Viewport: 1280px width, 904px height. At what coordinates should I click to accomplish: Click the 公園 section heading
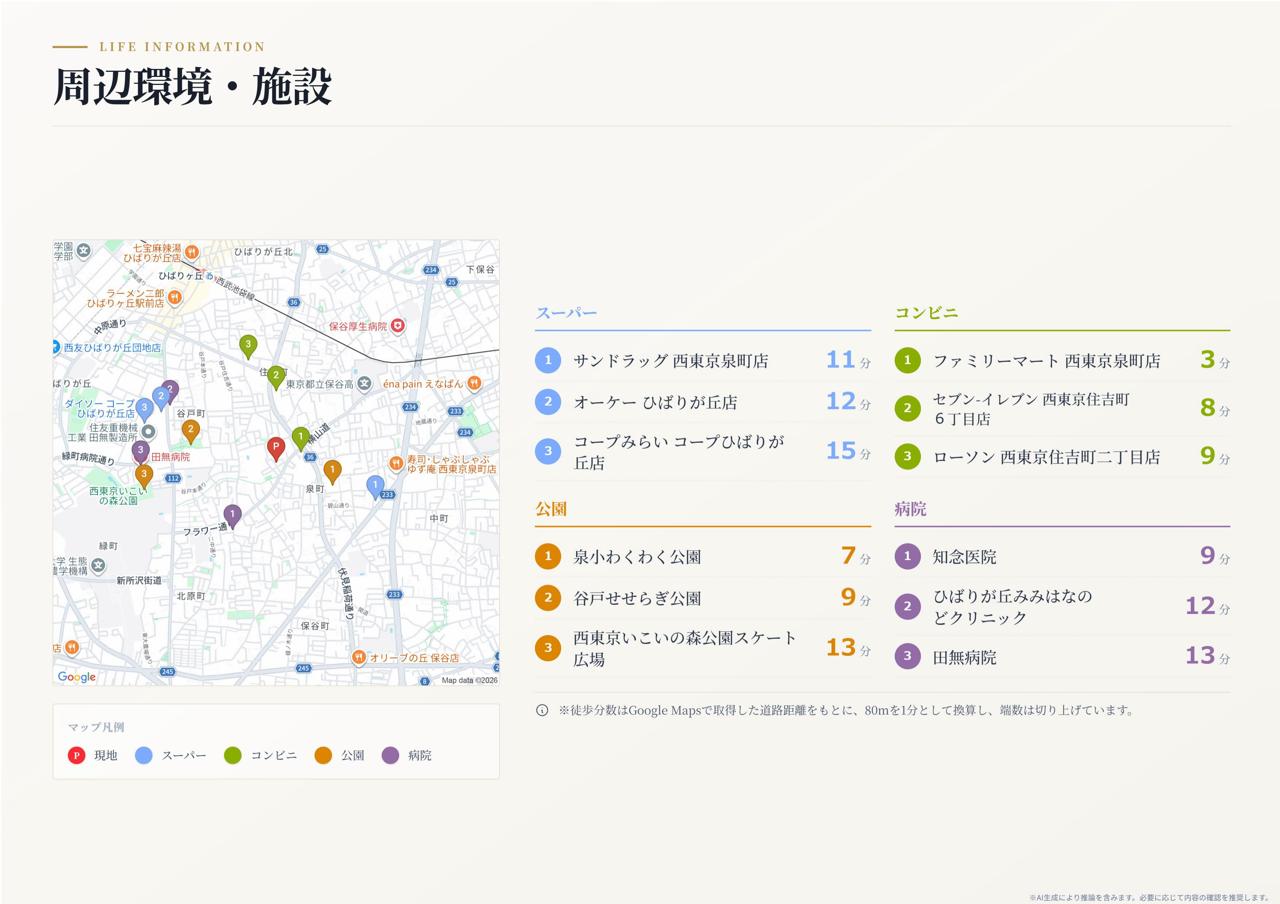click(551, 509)
